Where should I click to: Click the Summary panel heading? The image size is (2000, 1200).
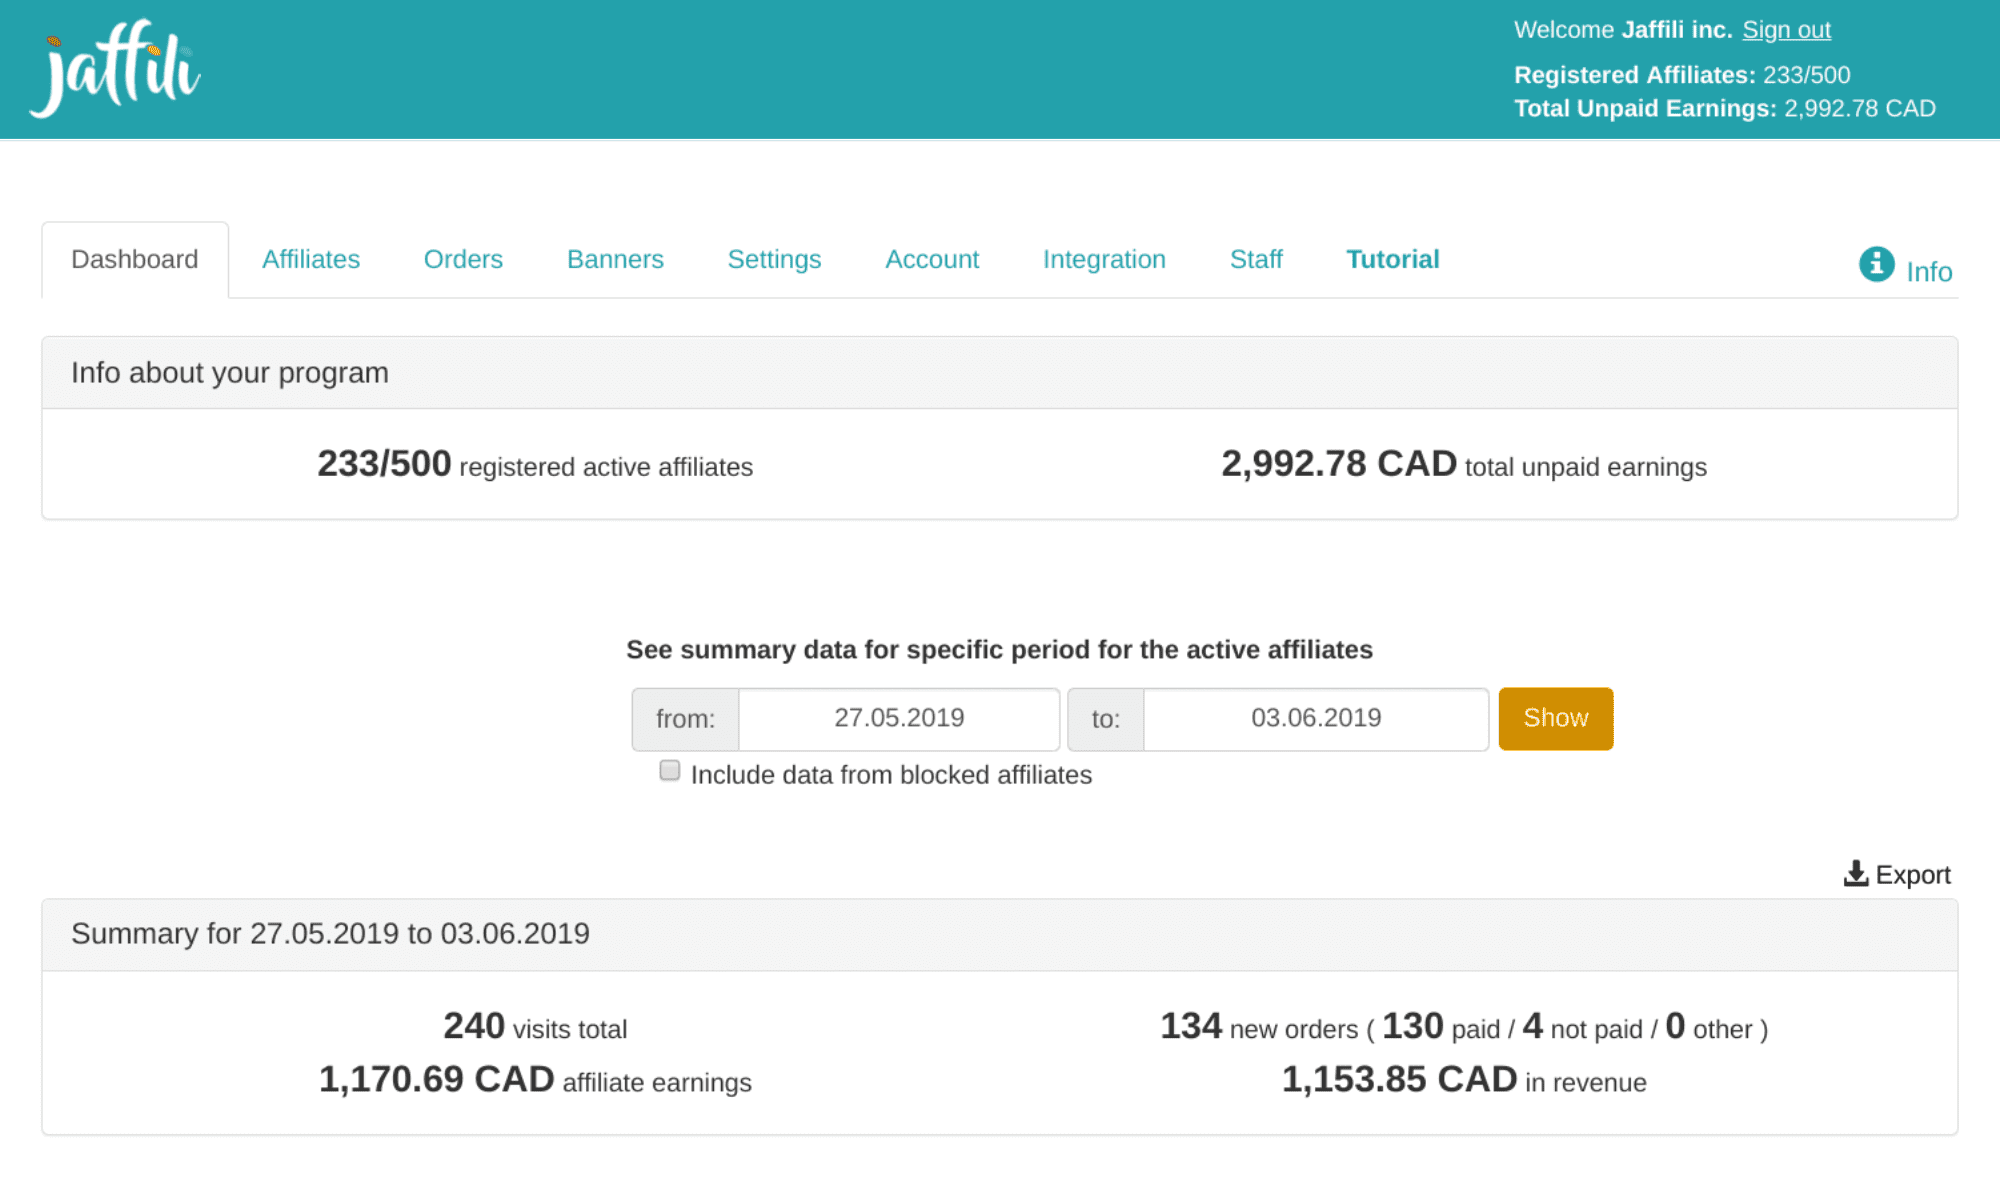click(330, 934)
